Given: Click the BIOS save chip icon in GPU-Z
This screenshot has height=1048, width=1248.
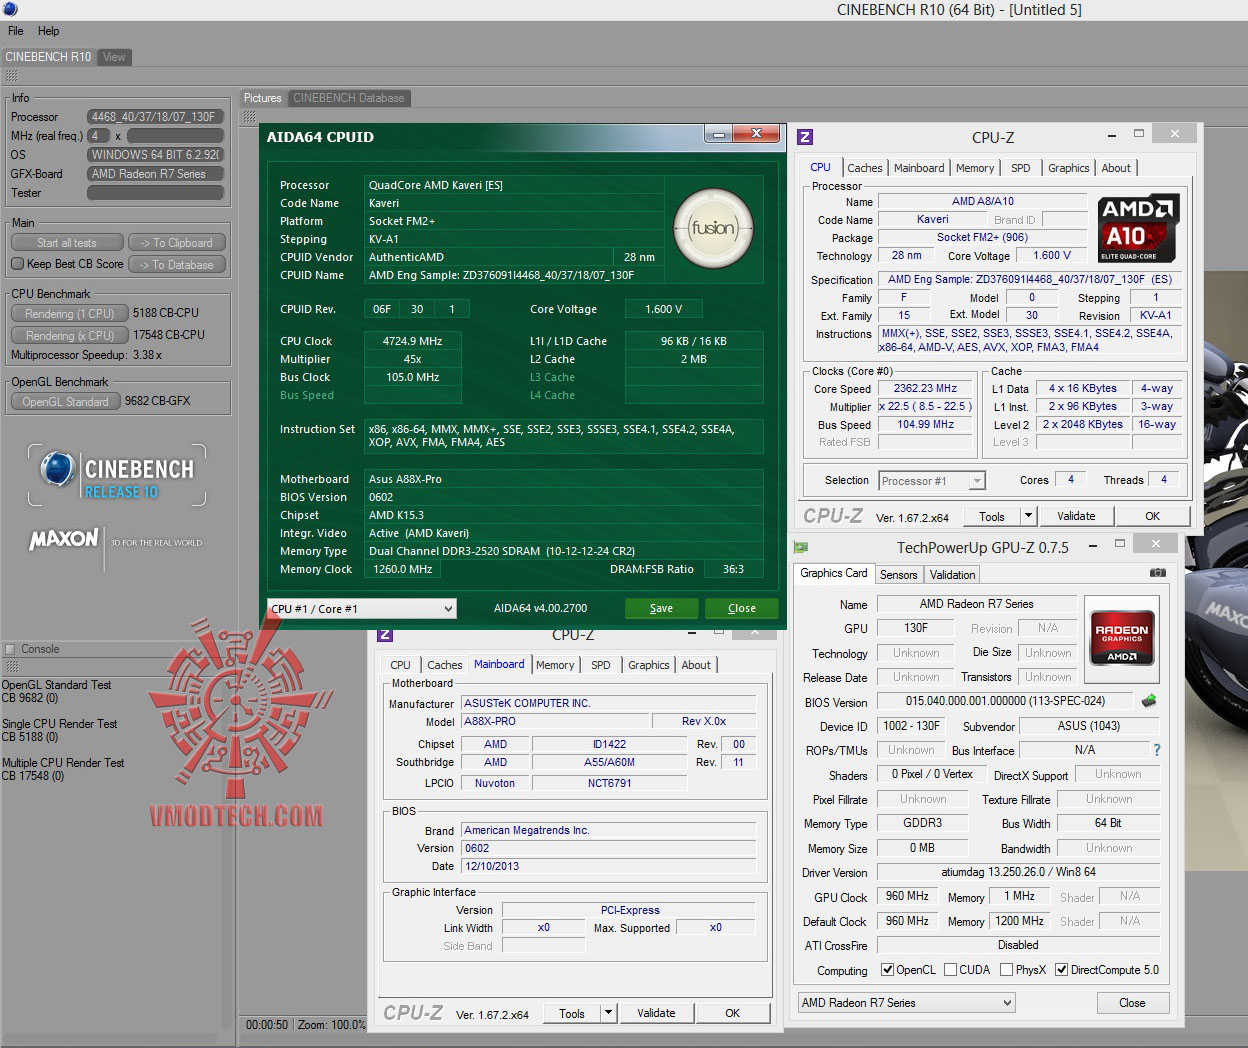Looking at the screenshot, I should (1149, 701).
